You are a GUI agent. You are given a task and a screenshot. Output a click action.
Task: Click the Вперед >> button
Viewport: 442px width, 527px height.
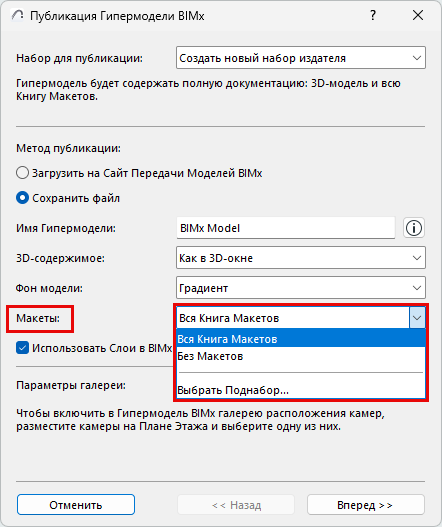click(366, 505)
